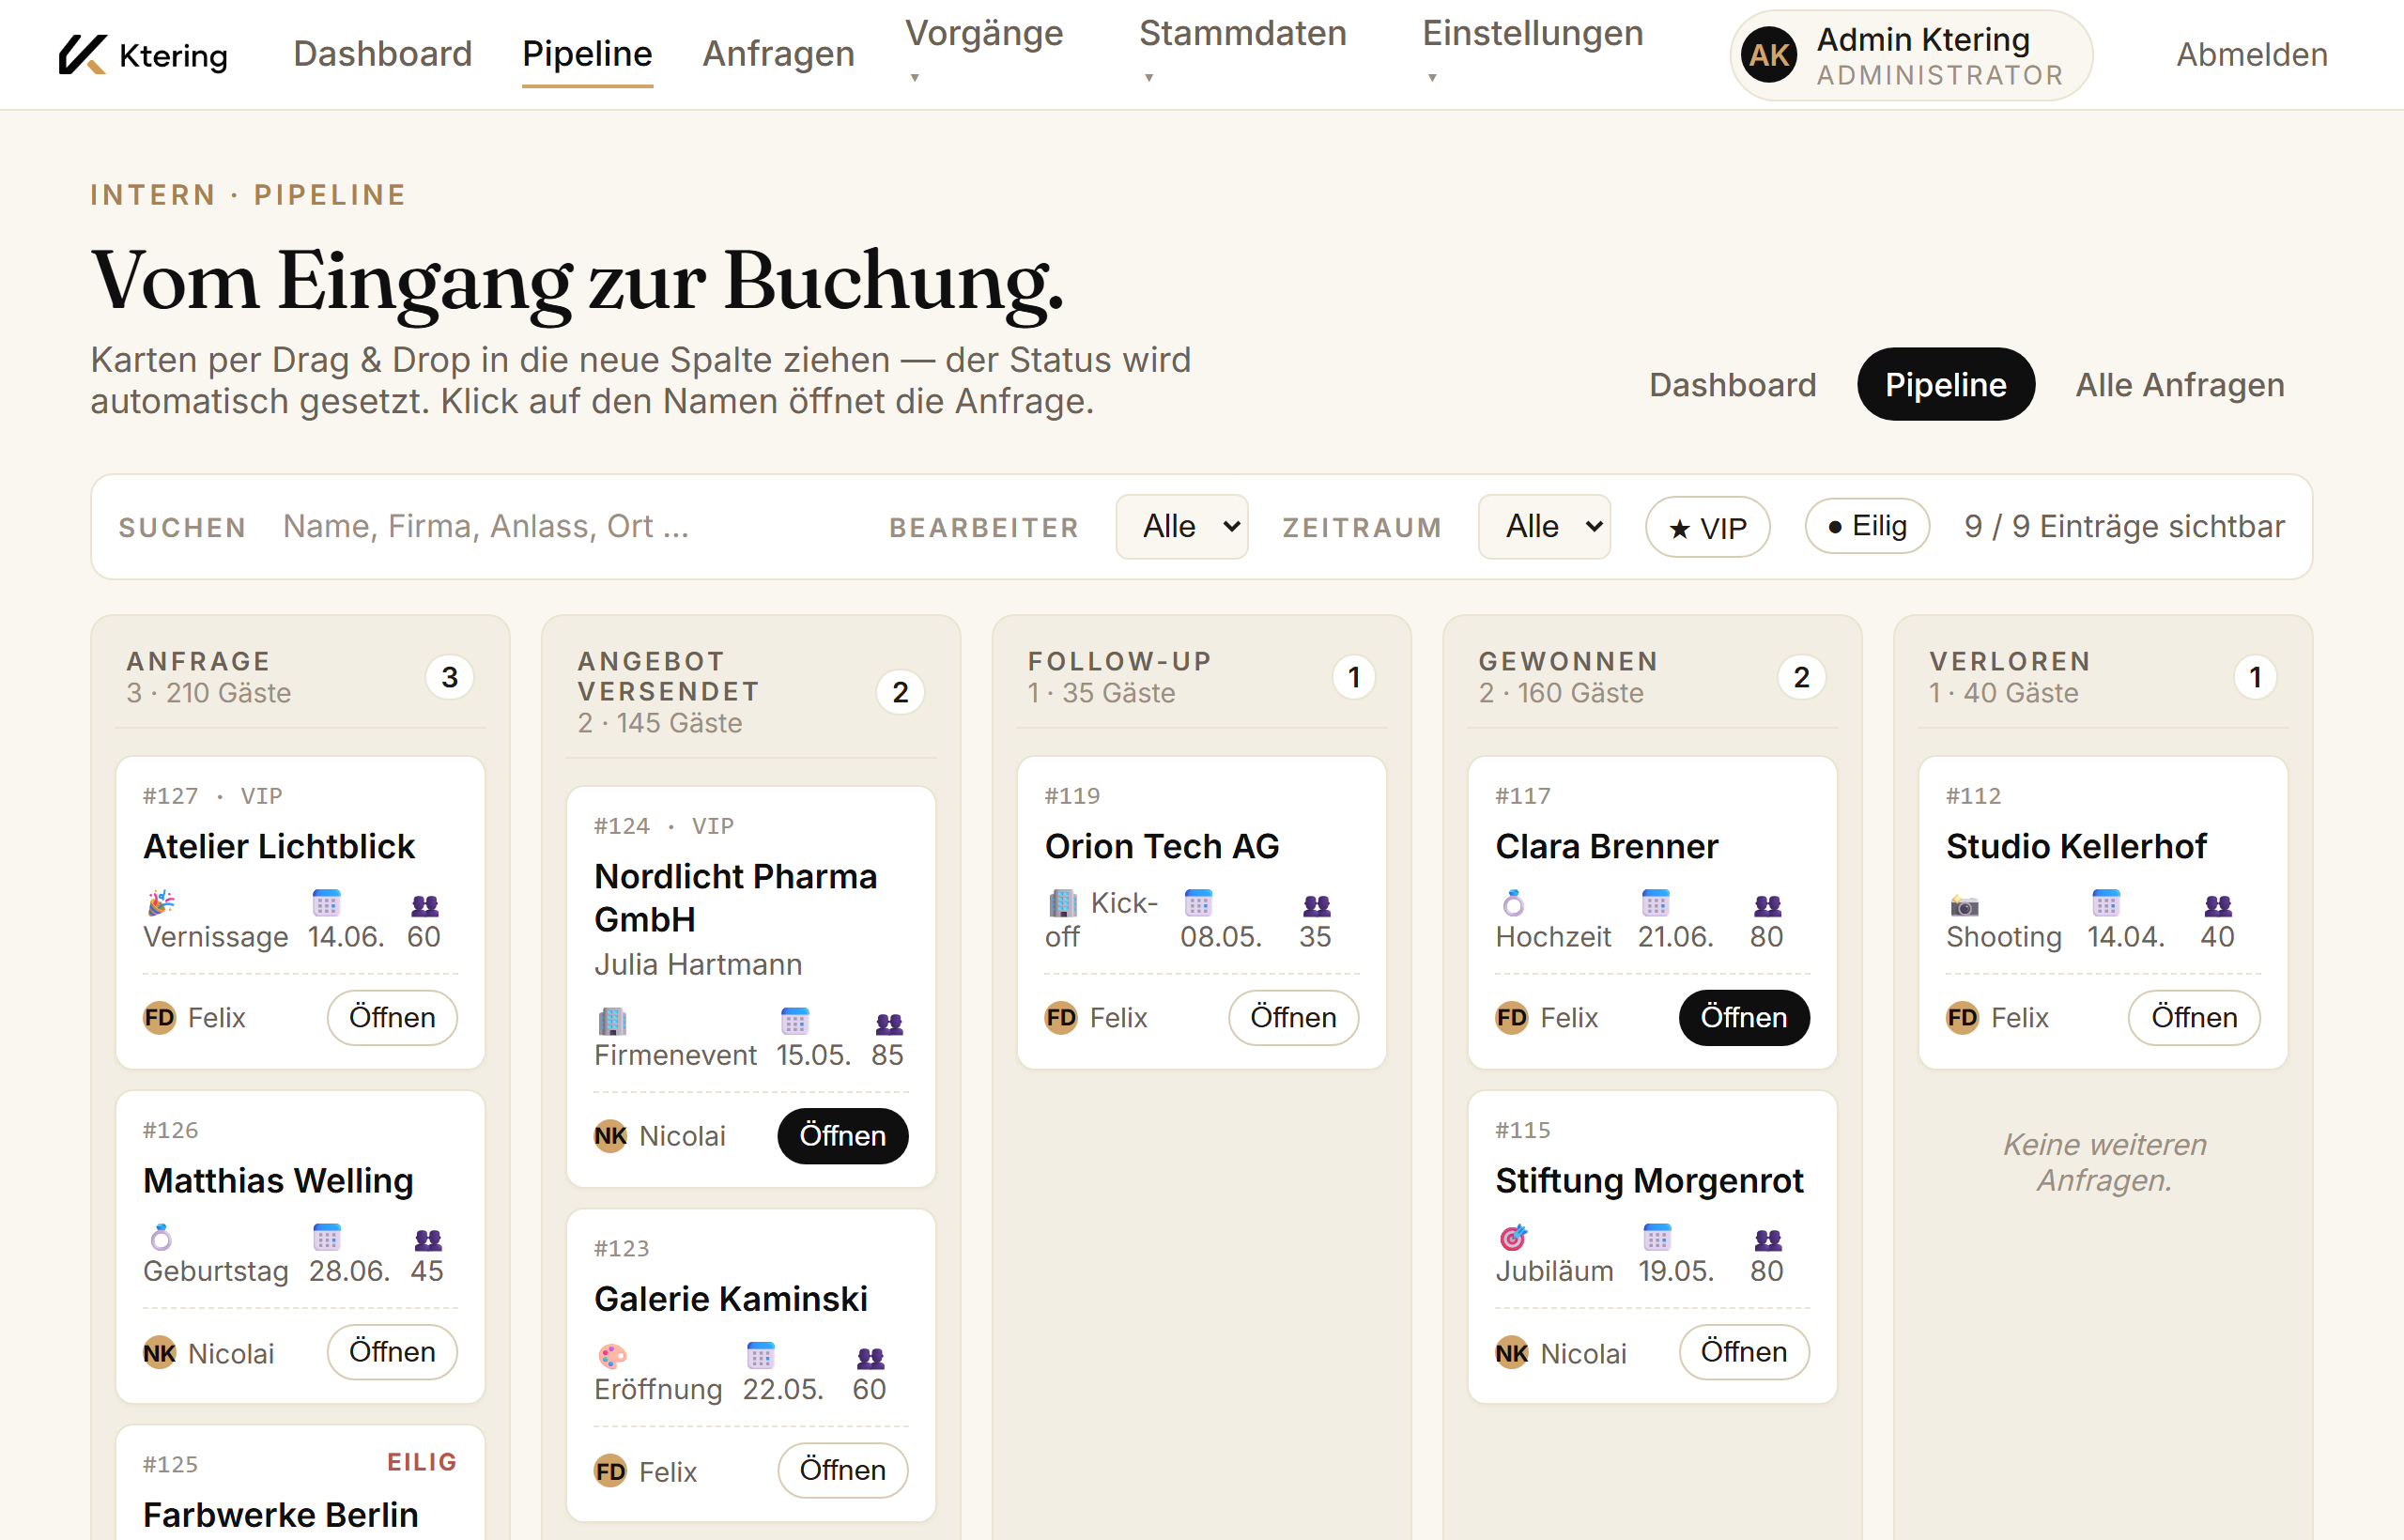Click the NK avatar on Stiftung Morgenrot card
The image size is (2404, 1540).
(x=1511, y=1353)
